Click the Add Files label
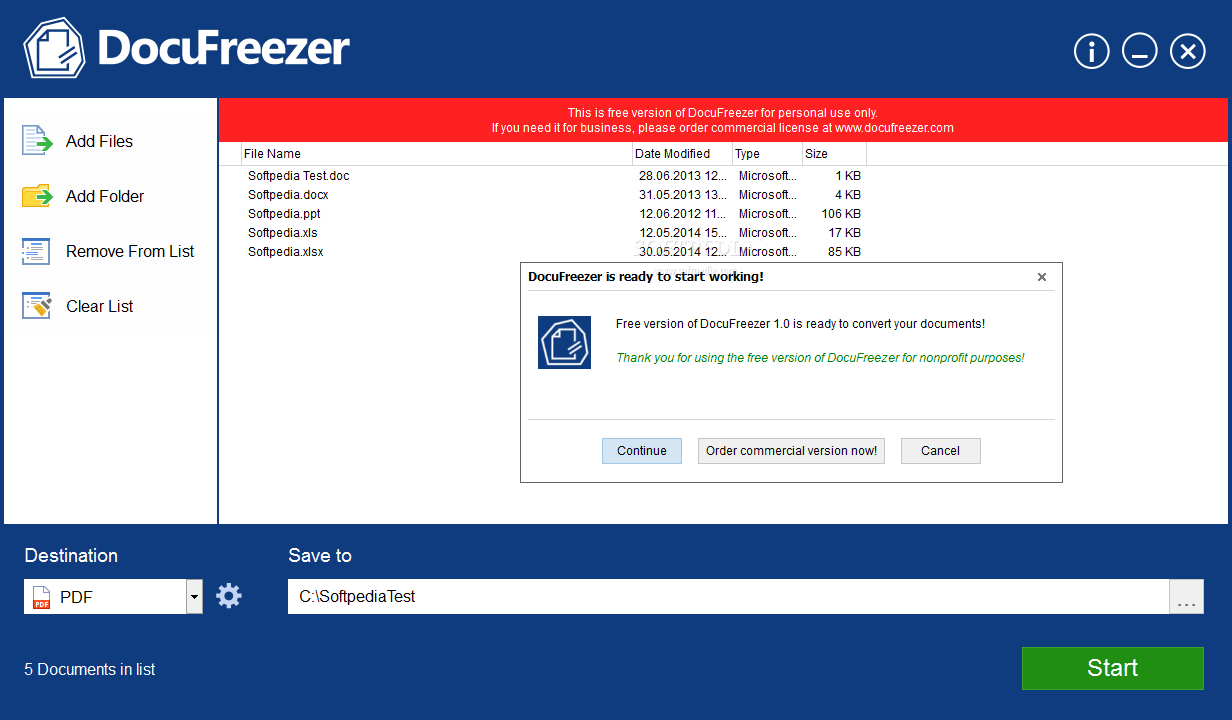 pos(99,142)
